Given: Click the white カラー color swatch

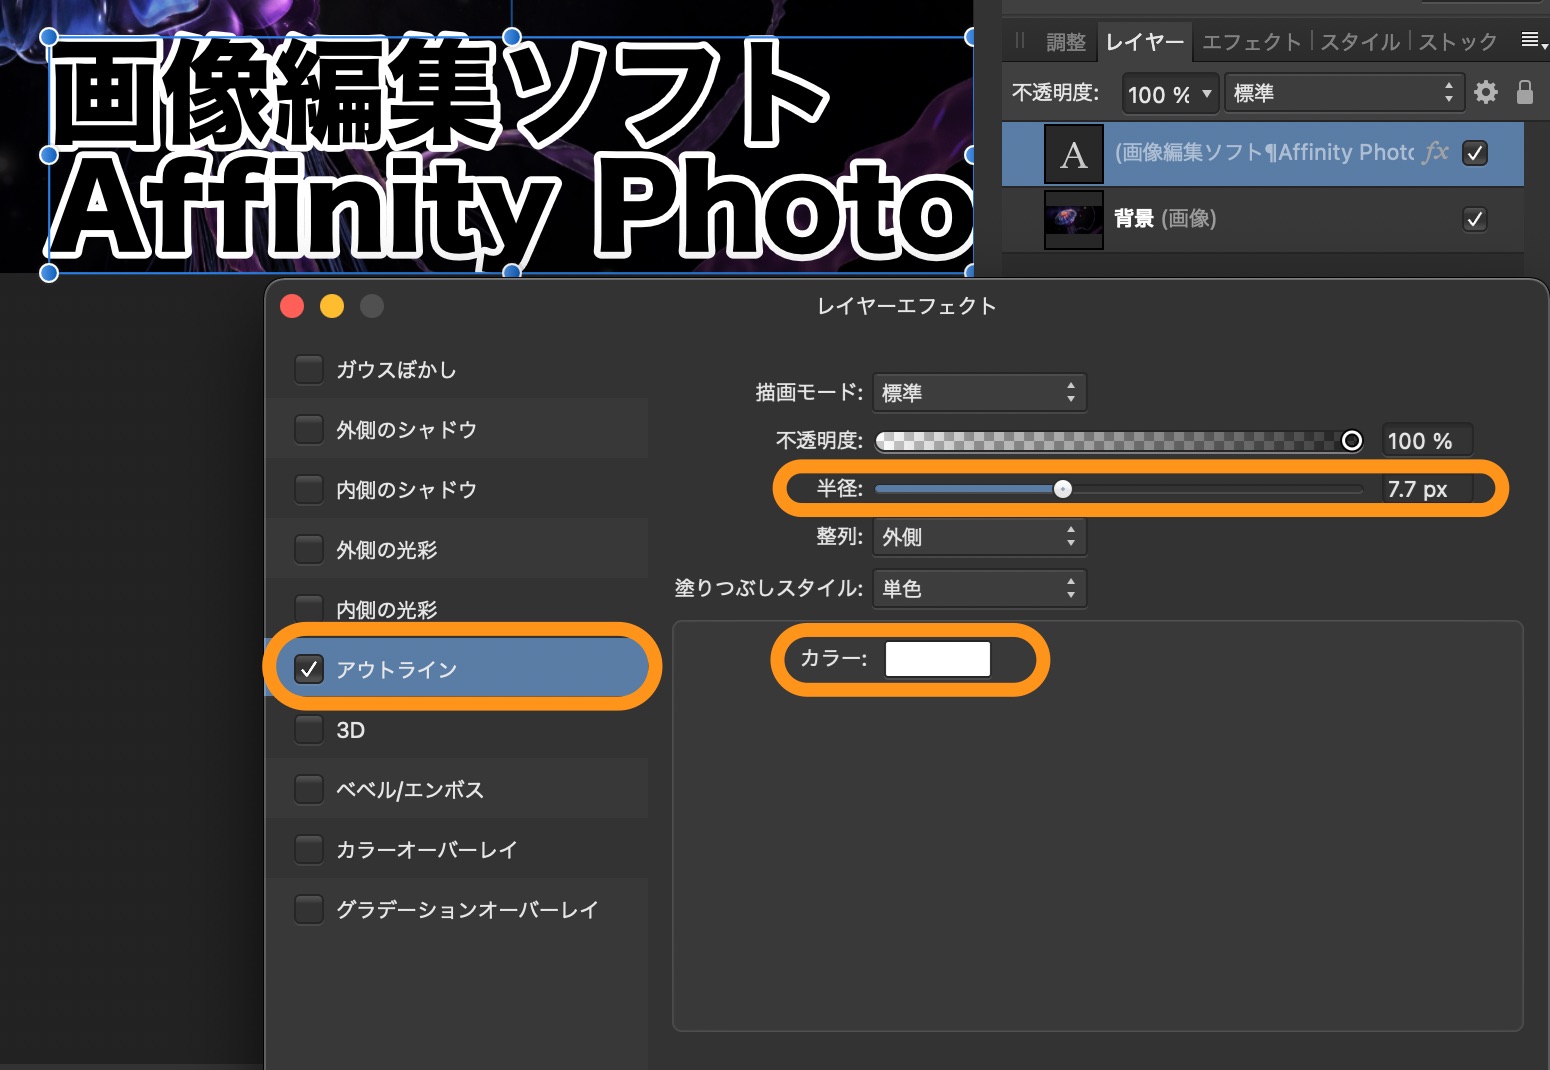Looking at the screenshot, I should (937, 658).
